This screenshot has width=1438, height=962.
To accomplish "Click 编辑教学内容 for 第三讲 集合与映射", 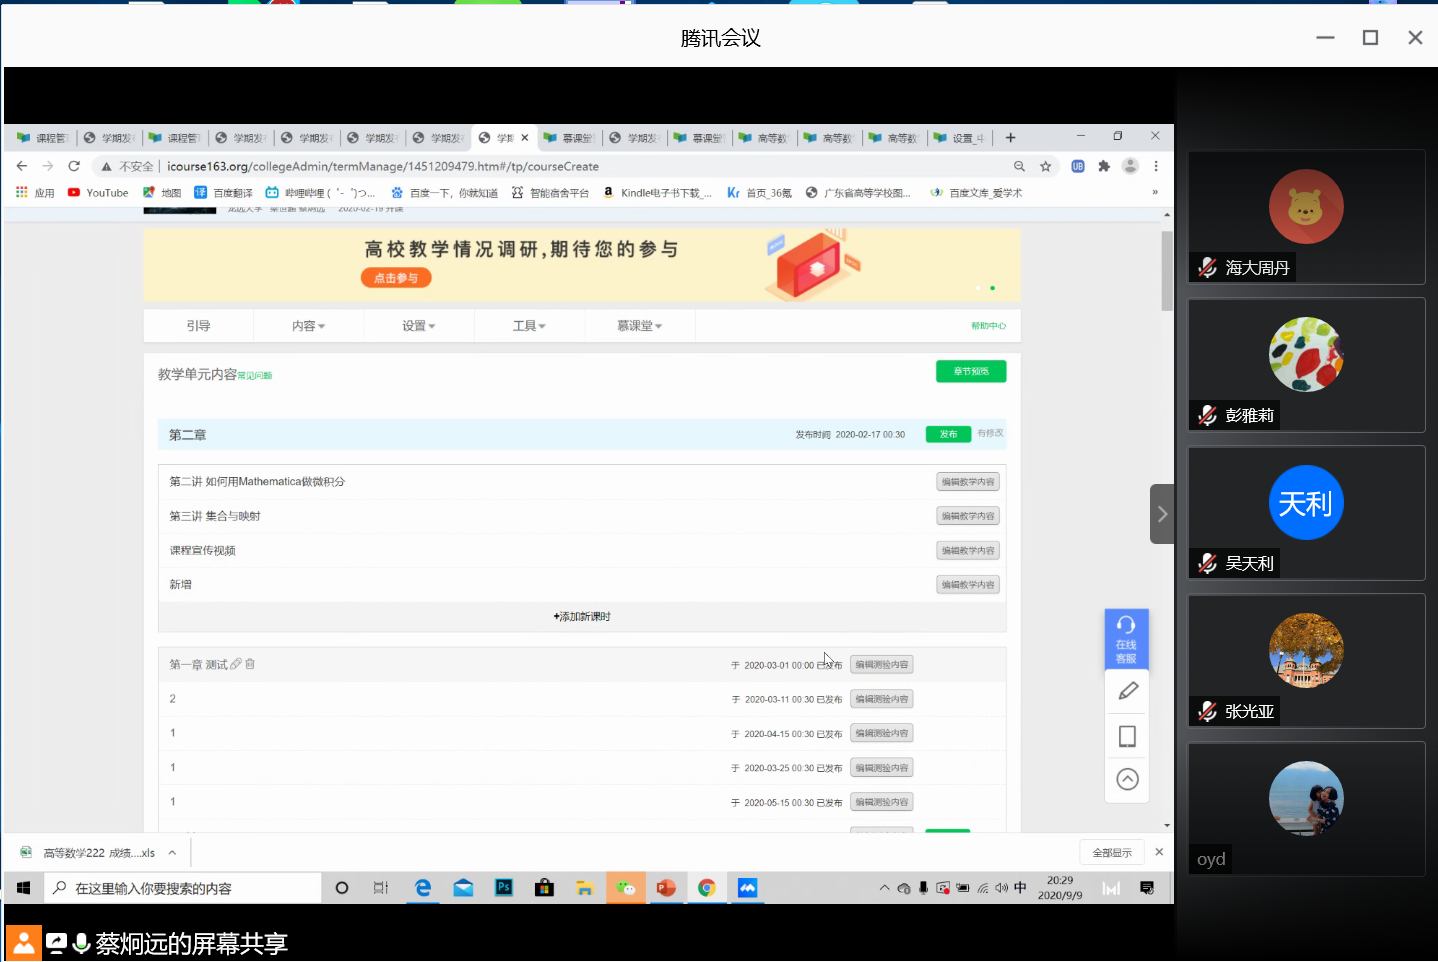I will (x=968, y=516).
